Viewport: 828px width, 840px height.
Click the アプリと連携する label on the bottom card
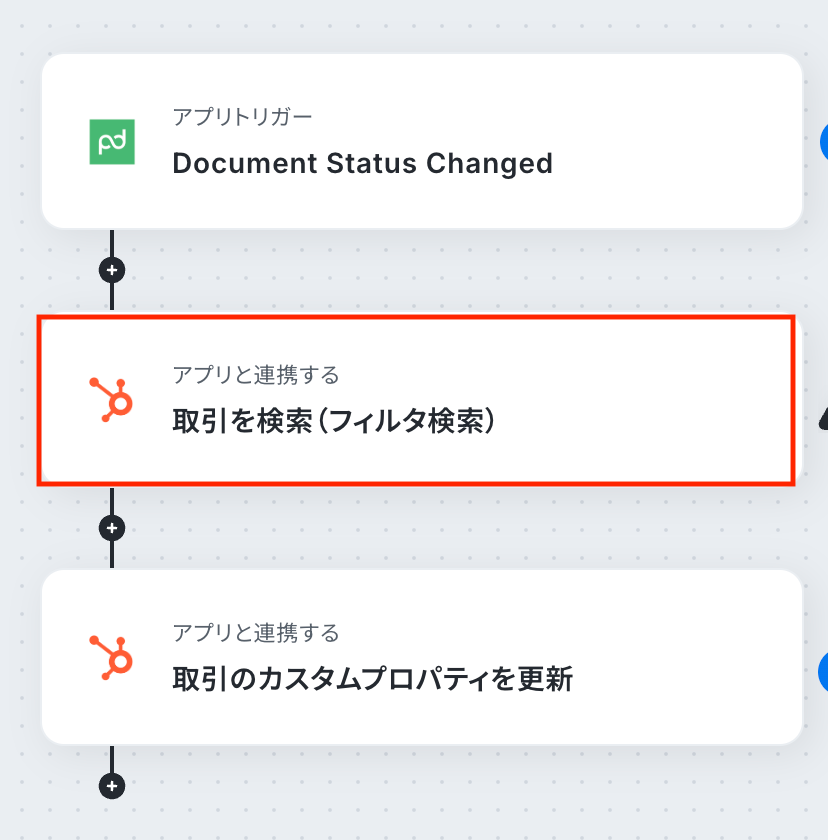tap(256, 633)
